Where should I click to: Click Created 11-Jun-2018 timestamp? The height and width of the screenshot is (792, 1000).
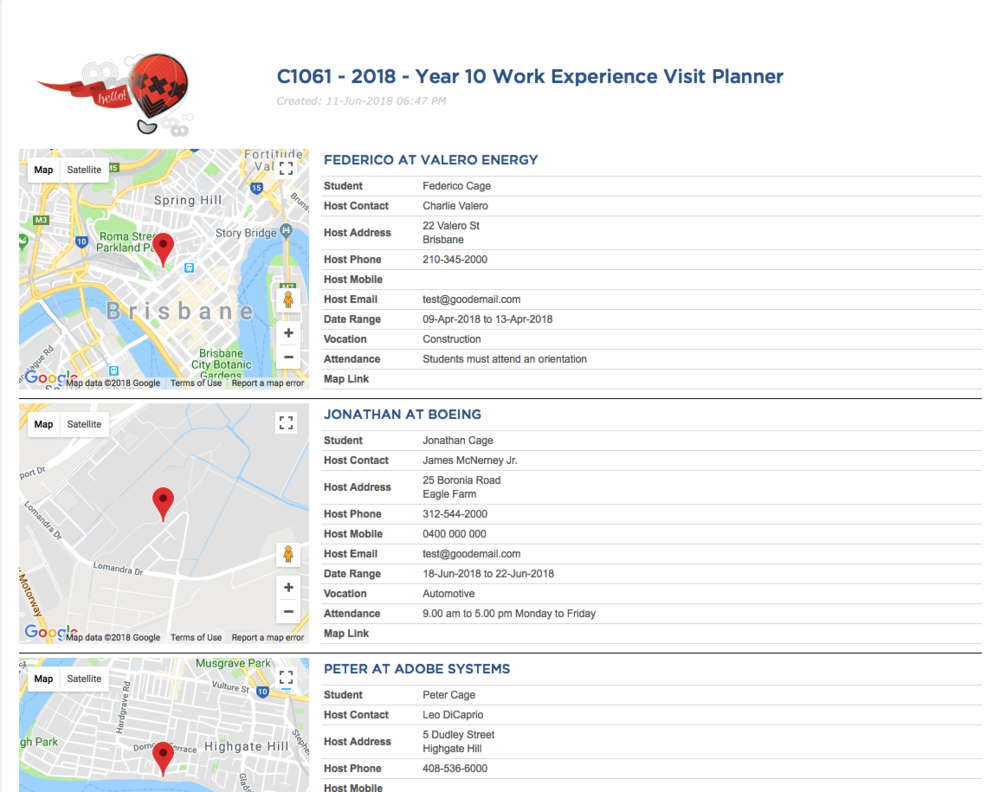(x=362, y=101)
